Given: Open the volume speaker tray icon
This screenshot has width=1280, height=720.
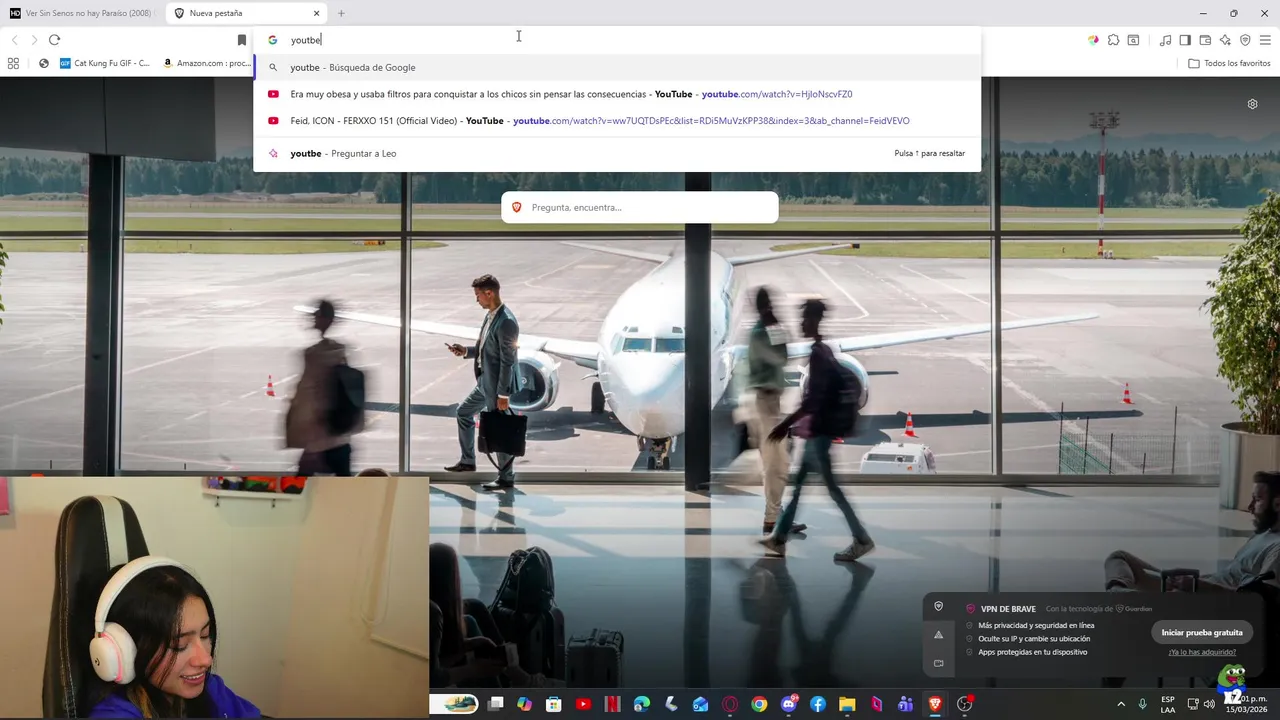Looking at the screenshot, I should (1209, 704).
